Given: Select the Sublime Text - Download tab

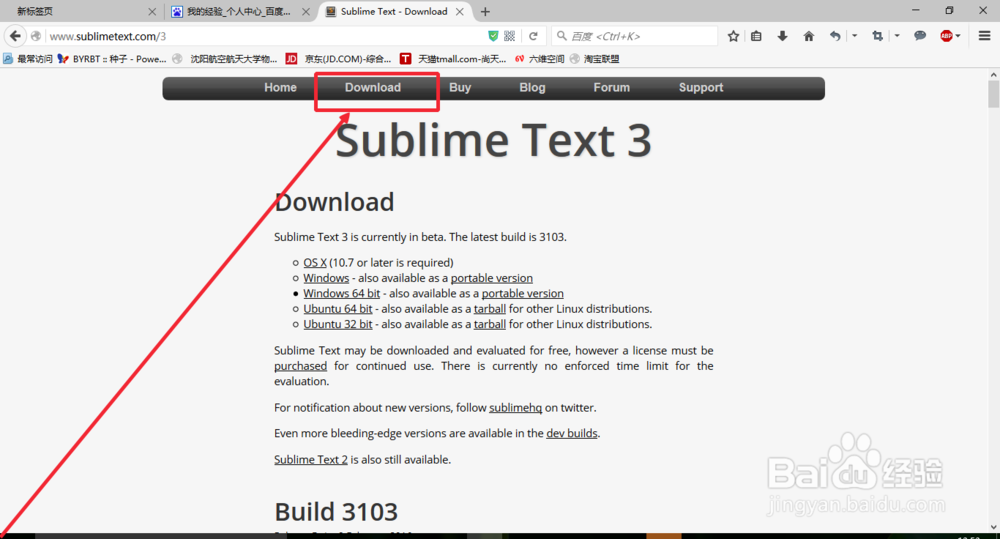Looking at the screenshot, I should point(395,11).
